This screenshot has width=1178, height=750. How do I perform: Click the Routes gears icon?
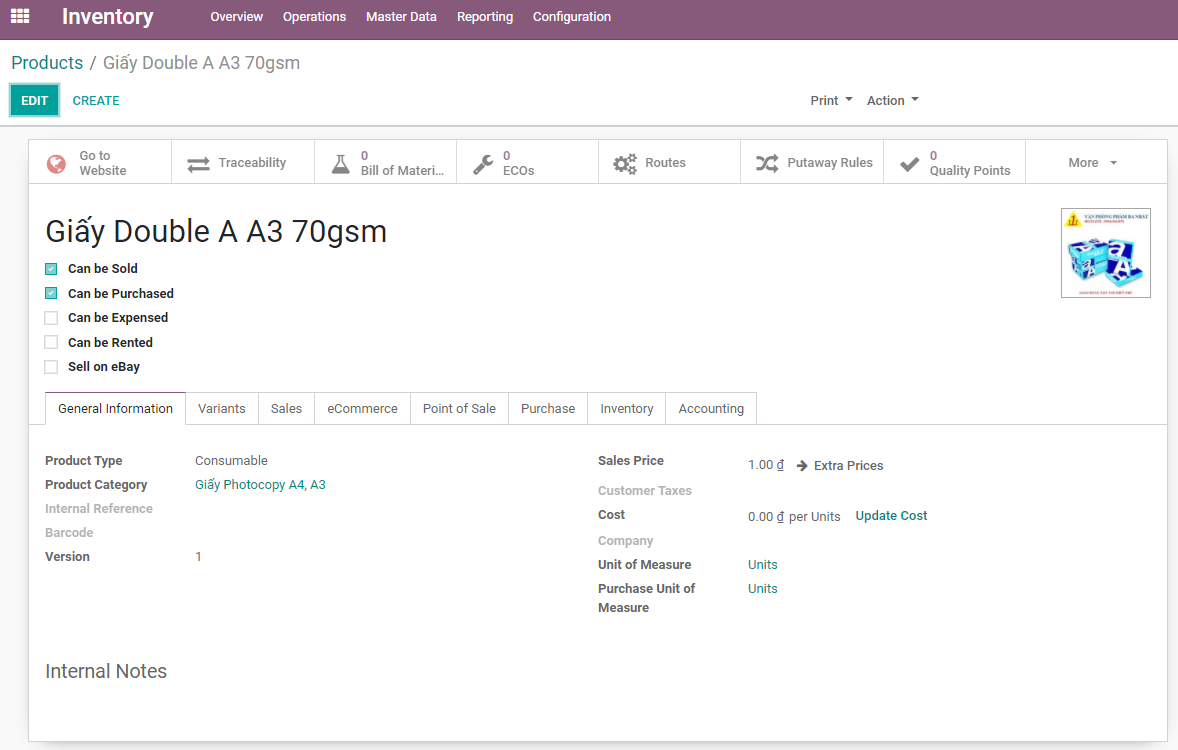coord(625,164)
